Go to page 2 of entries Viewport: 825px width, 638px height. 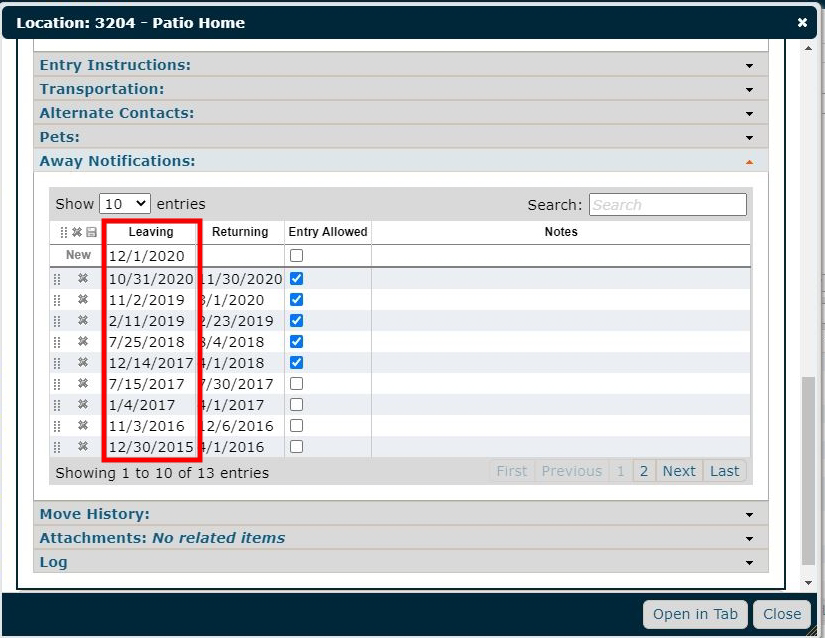[x=643, y=471]
